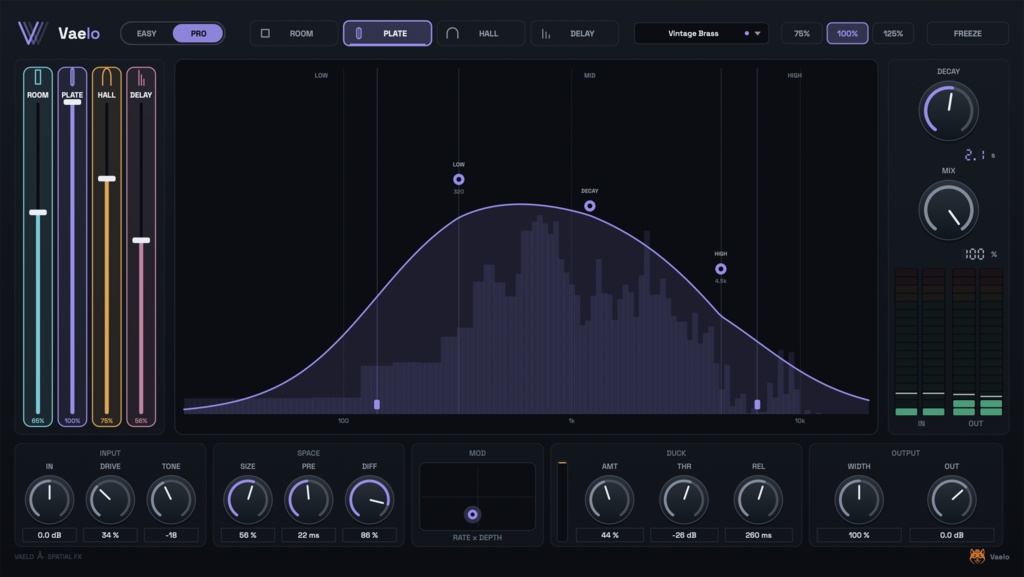Click the duck gain reduction meter
This screenshot has width=1024, height=577.
562,501
